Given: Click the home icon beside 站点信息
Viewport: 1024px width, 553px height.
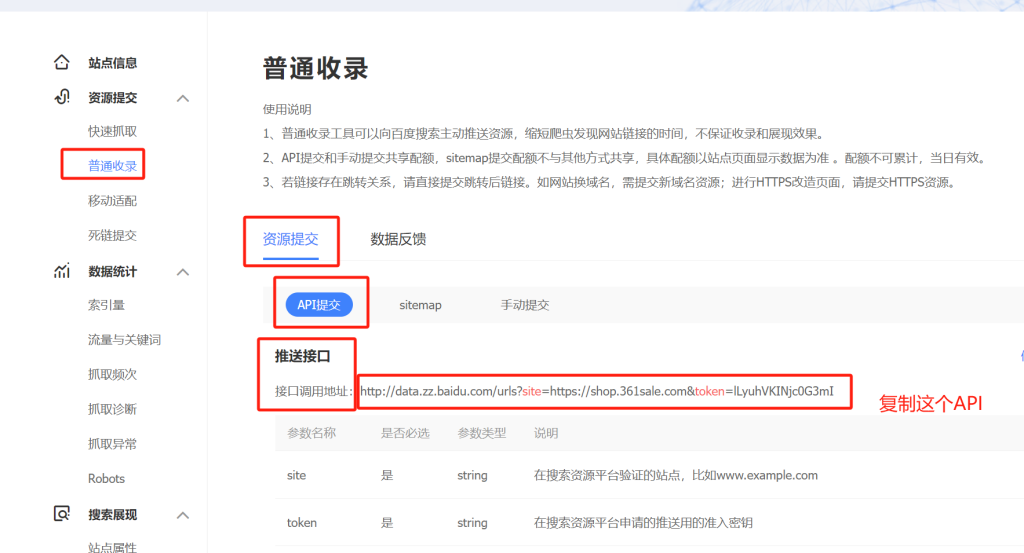Looking at the screenshot, I should coord(61,62).
